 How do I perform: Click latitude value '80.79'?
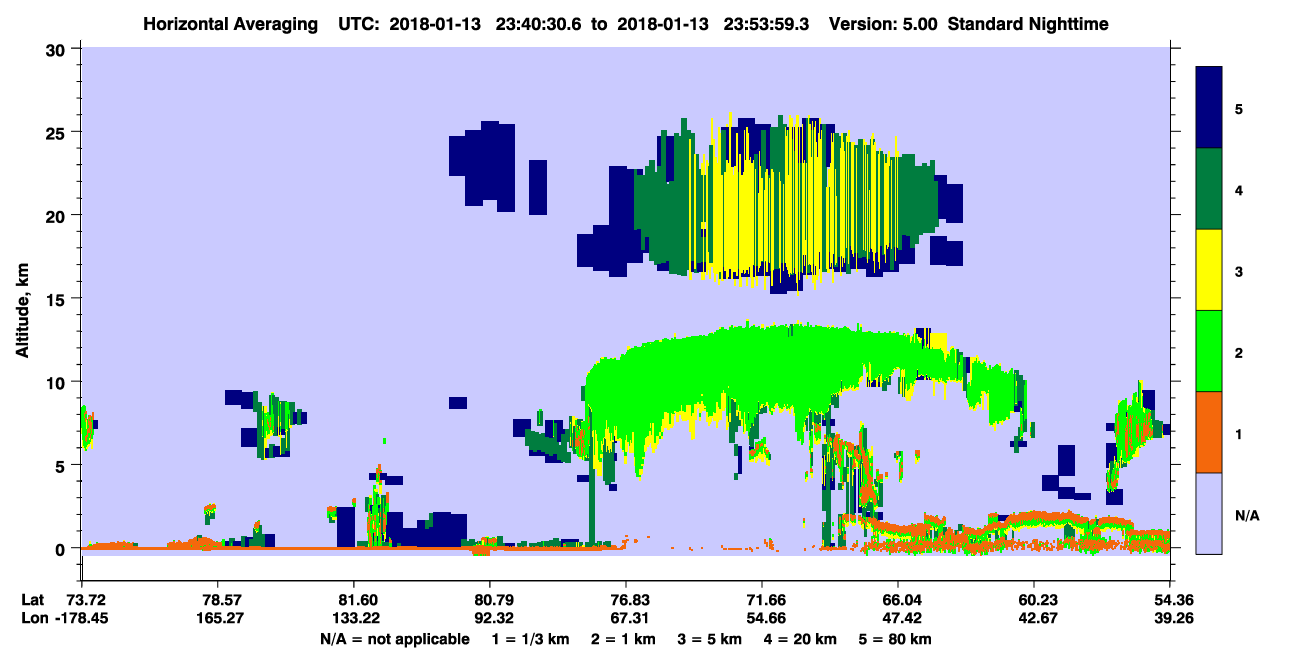point(489,600)
